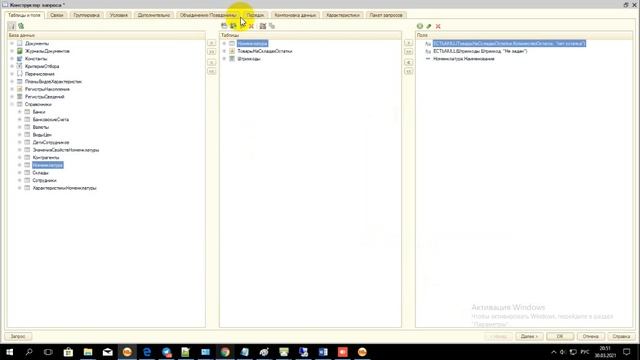
Task: Open Mail app from taskbar
Action: (107, 352)
